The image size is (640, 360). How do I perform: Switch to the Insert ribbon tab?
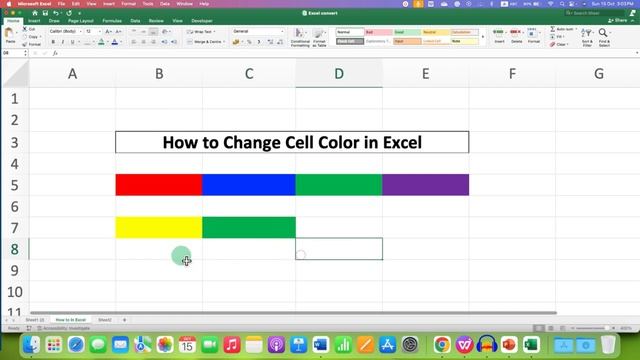pos(34,21)
